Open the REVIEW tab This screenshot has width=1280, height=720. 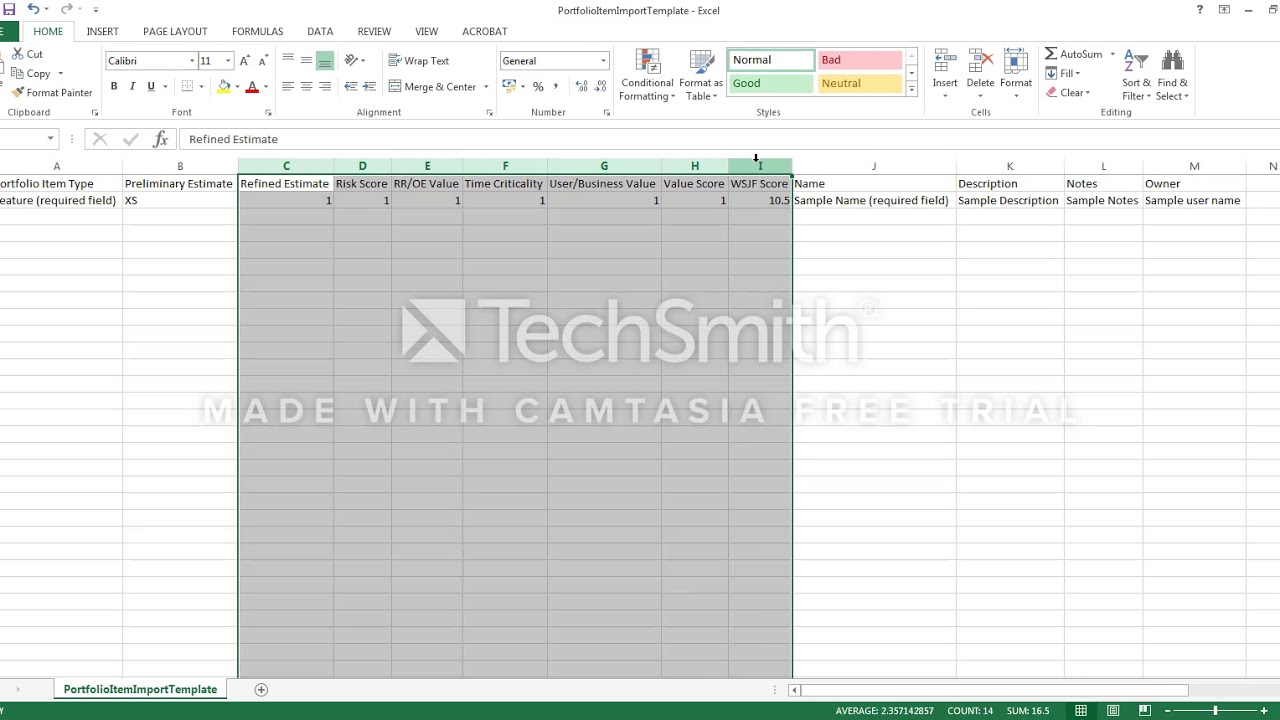coord(374,32)
